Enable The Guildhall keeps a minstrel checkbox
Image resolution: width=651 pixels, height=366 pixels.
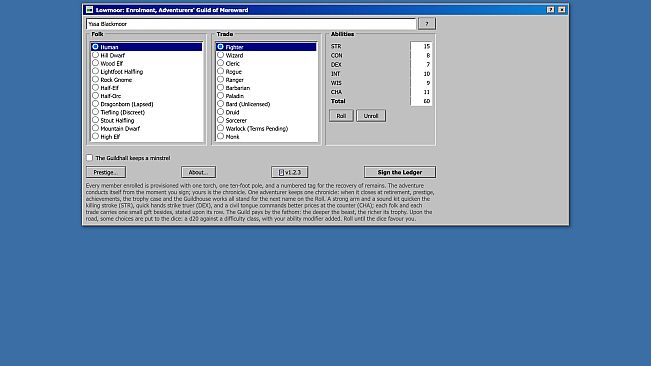pos(89,158)
